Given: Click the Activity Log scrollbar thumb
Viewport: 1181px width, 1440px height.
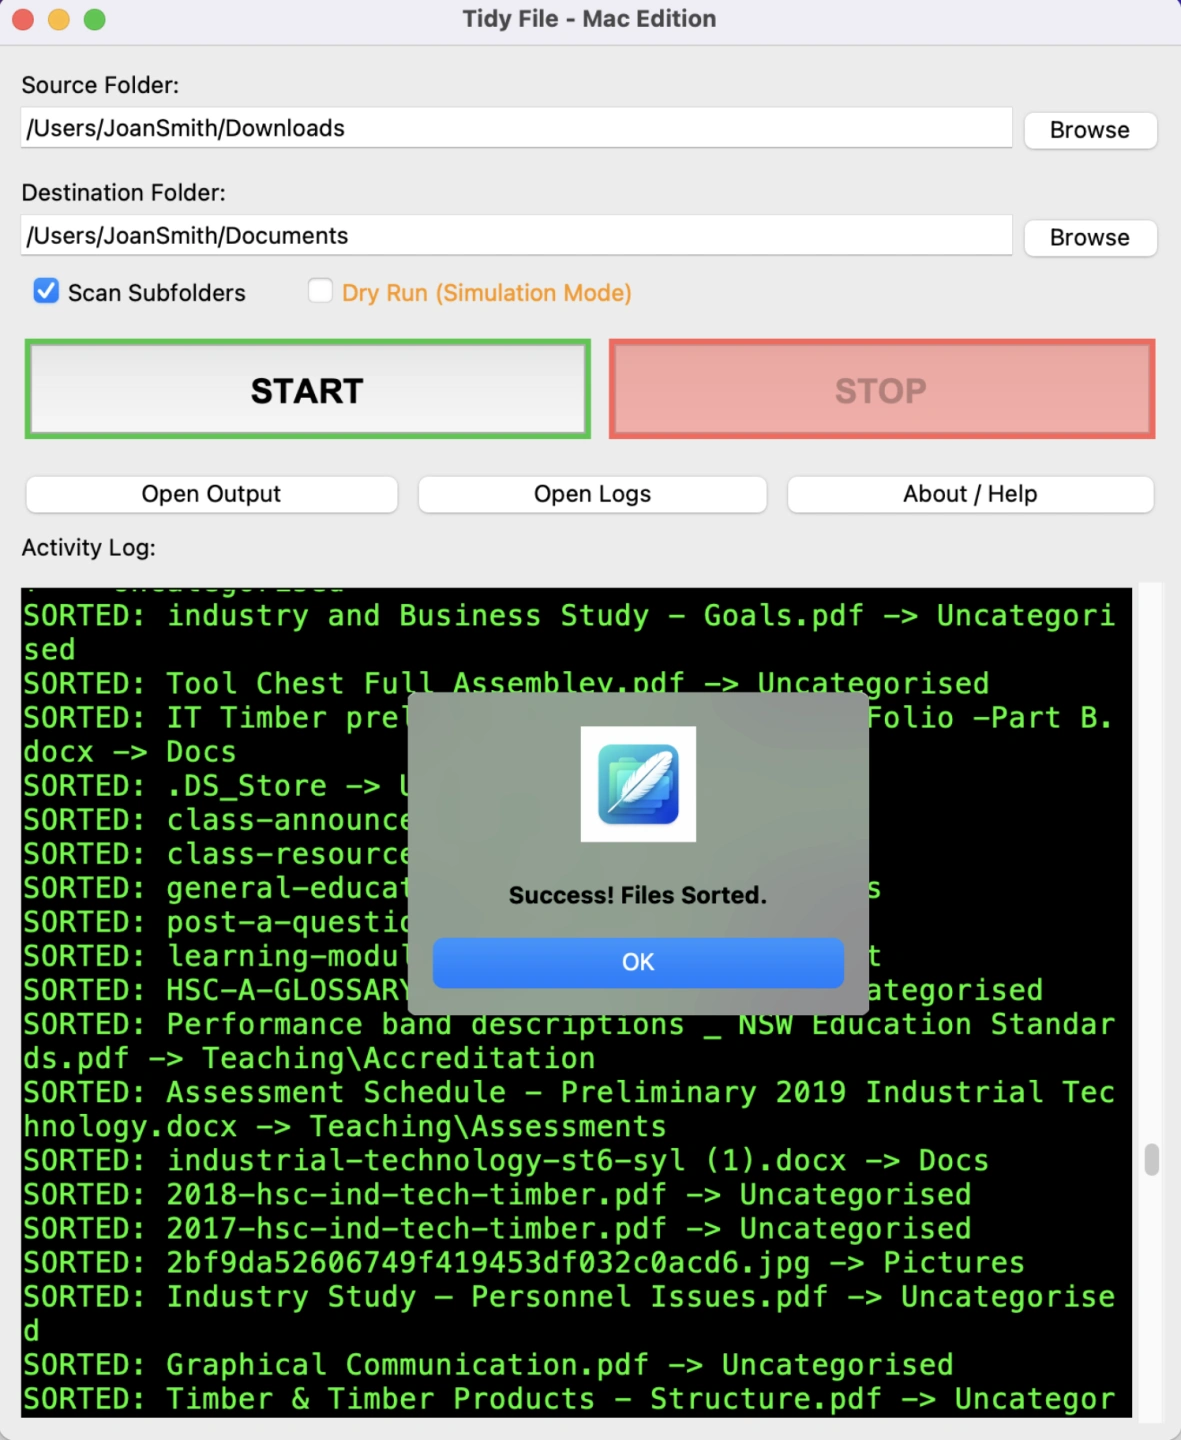Looking at the screenshot, I should click(x=1151, y=1160).
